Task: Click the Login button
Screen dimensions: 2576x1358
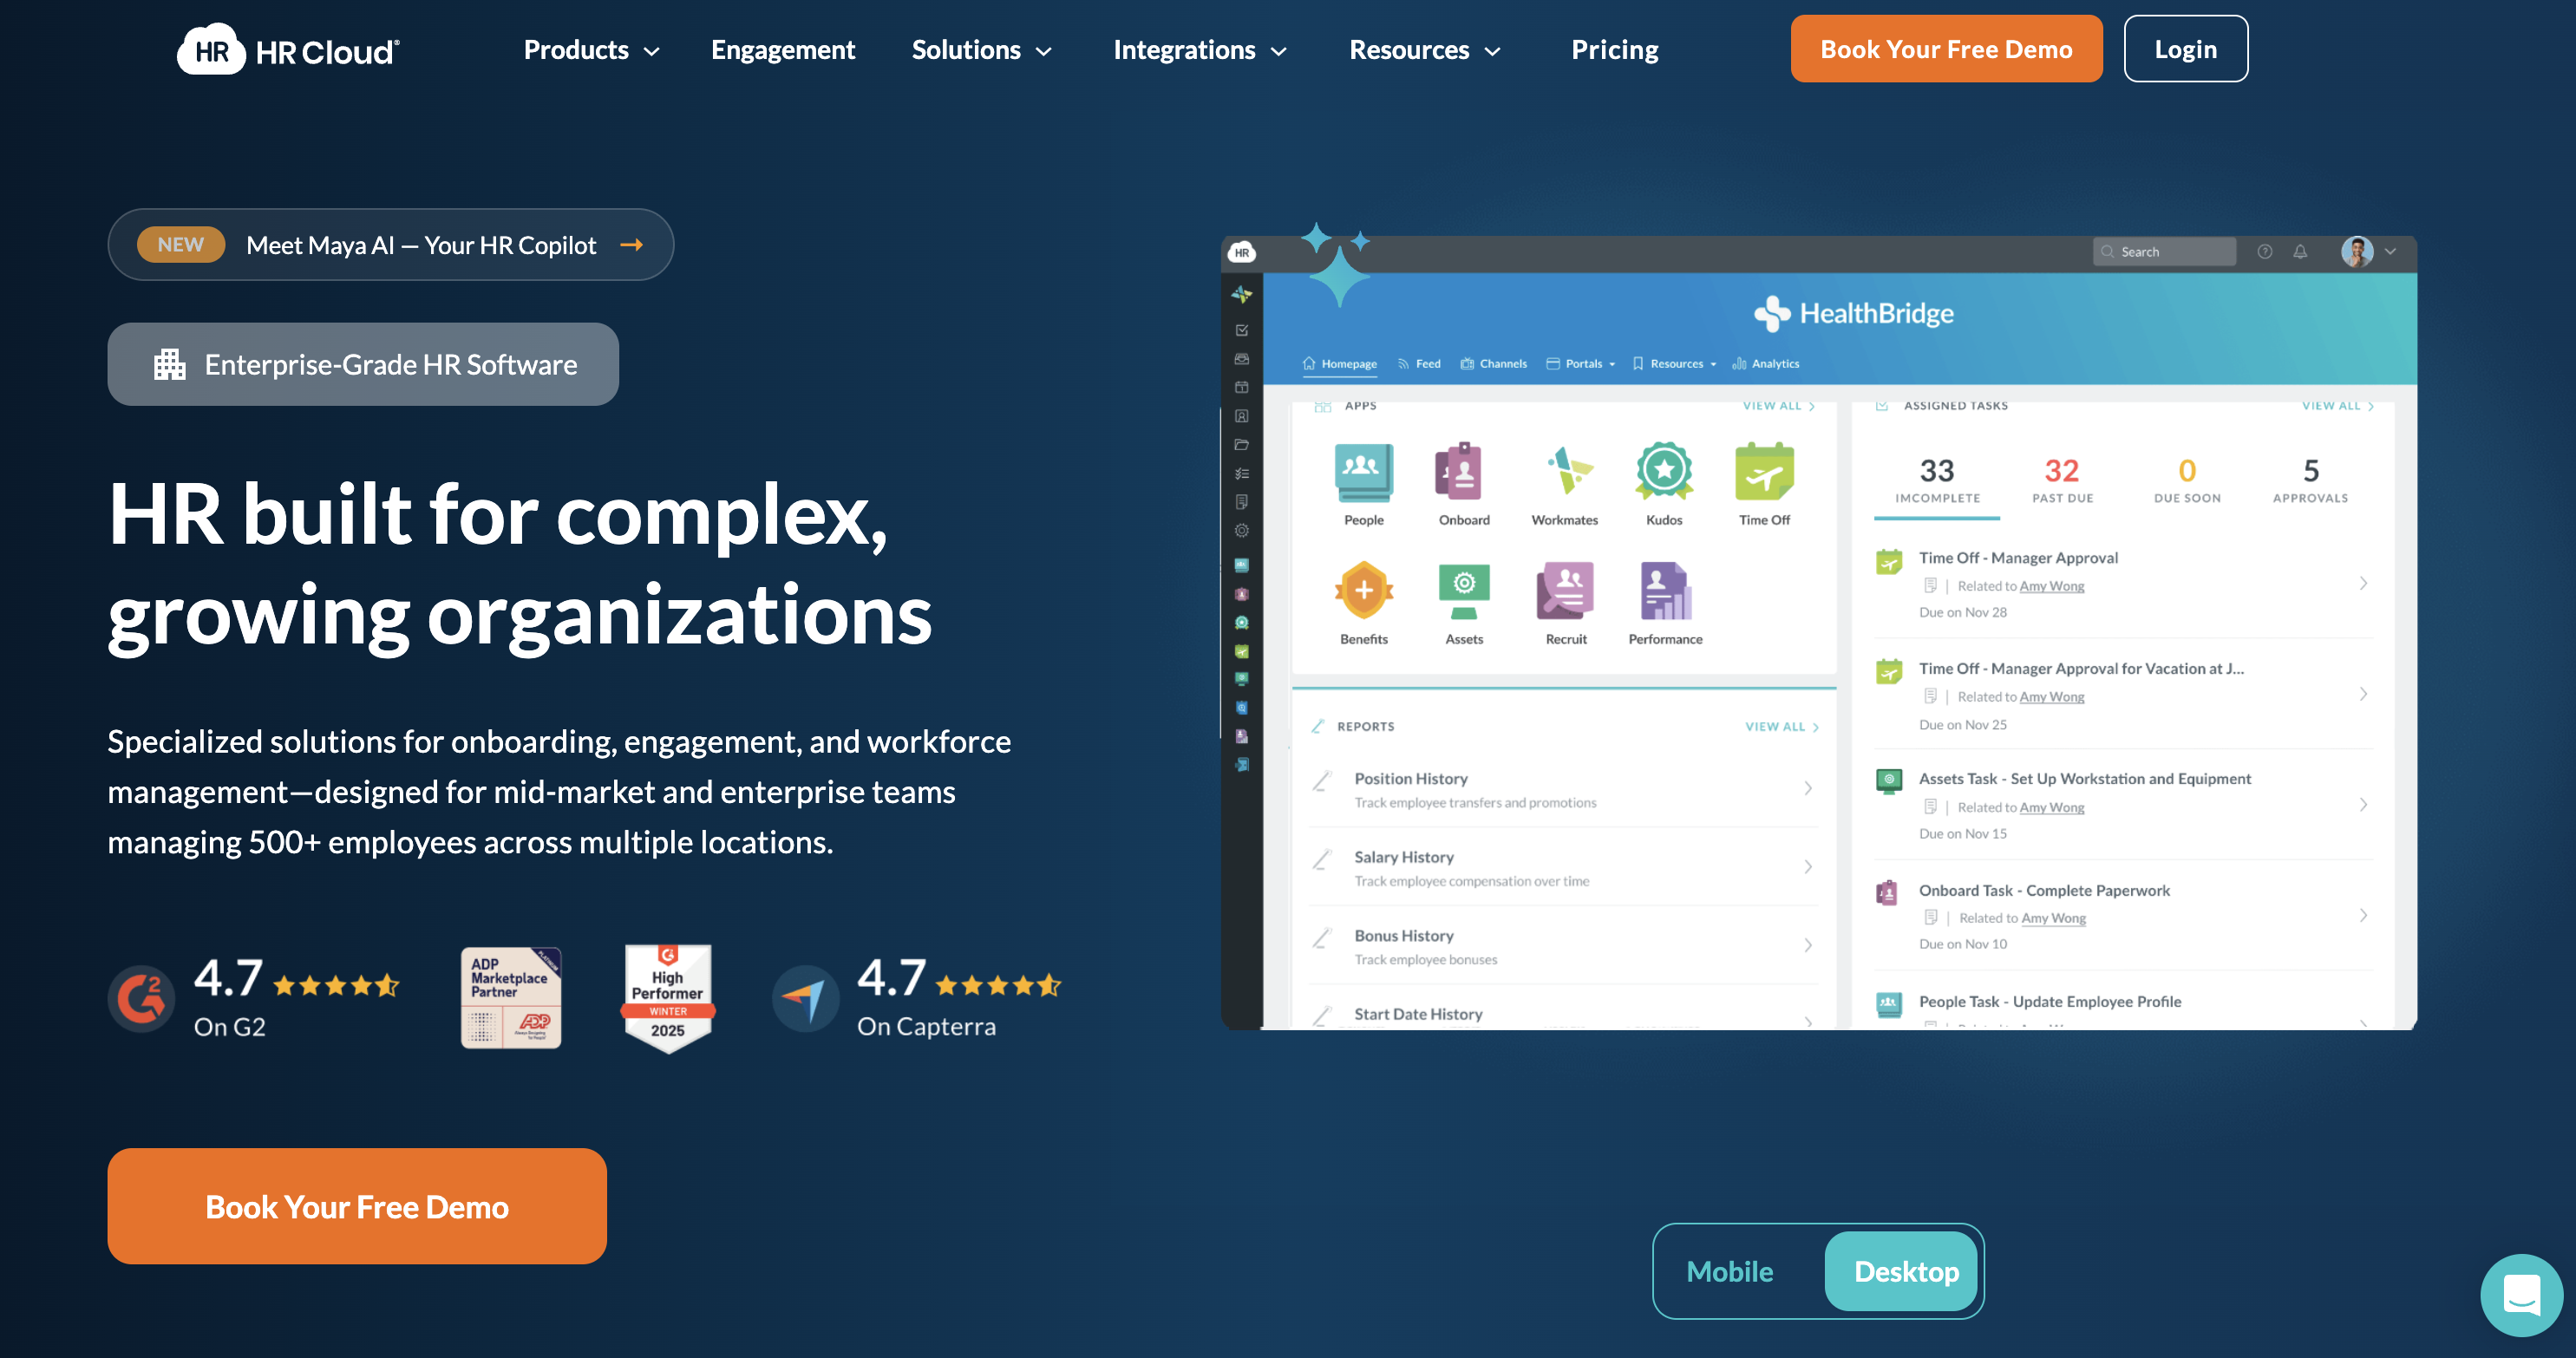Action: pos(2185,49)
